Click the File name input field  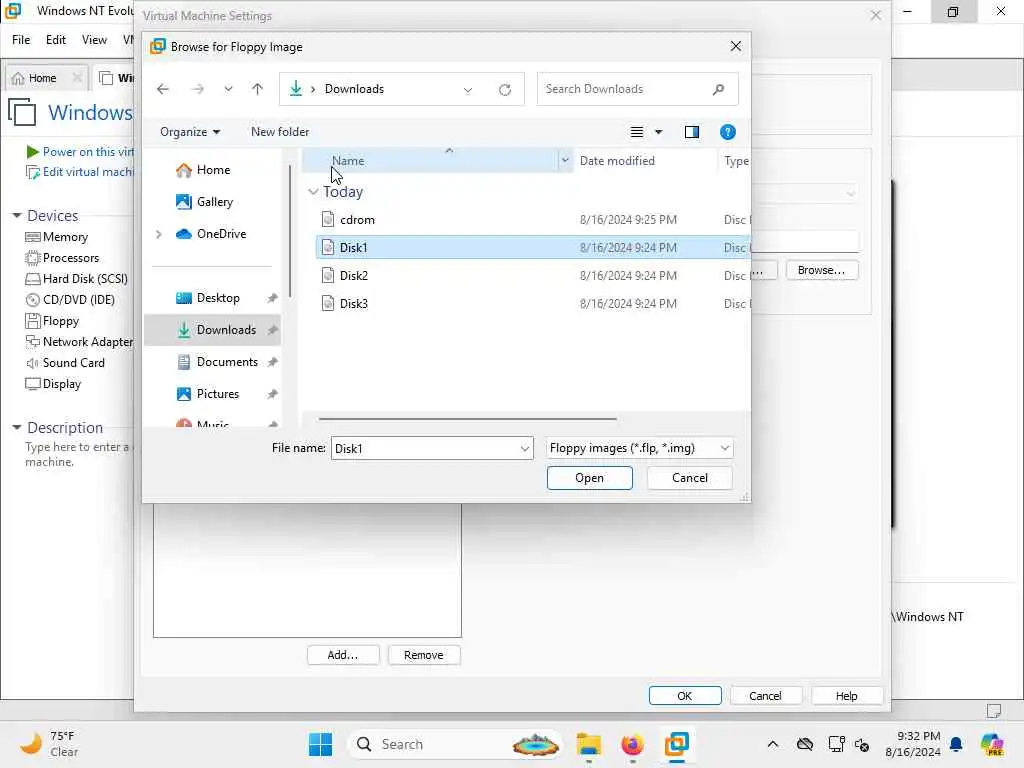click(424, 449)
